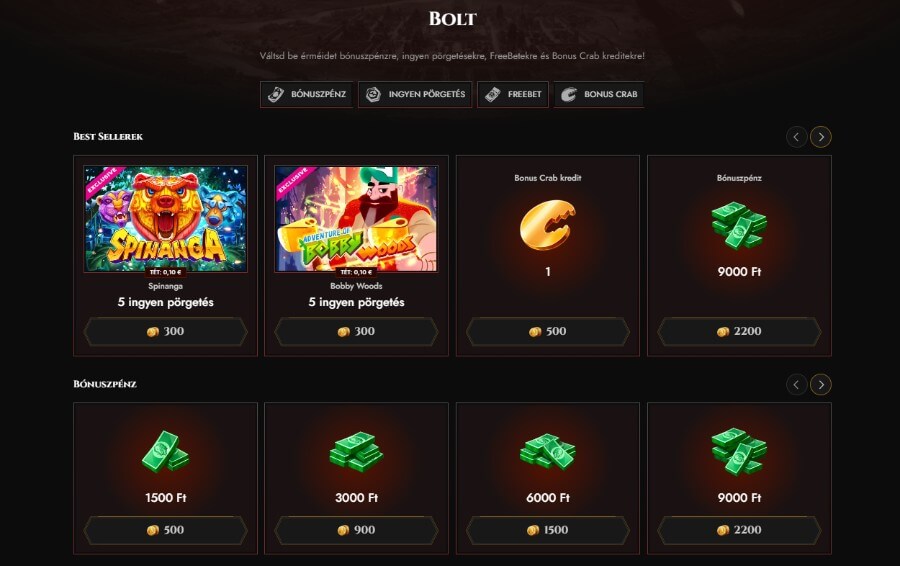
Task: Click the 1500 Ft single cash icon
Action: (x=165, y=451)
